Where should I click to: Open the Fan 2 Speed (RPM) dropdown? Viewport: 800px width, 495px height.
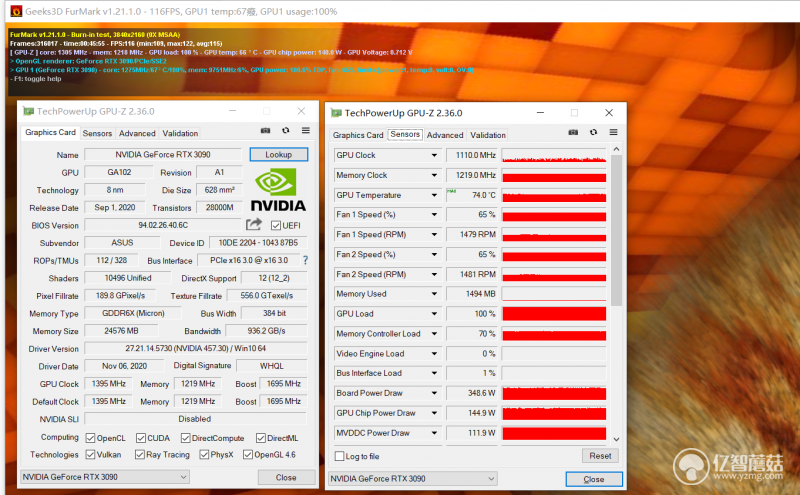(x=434, y=274)
